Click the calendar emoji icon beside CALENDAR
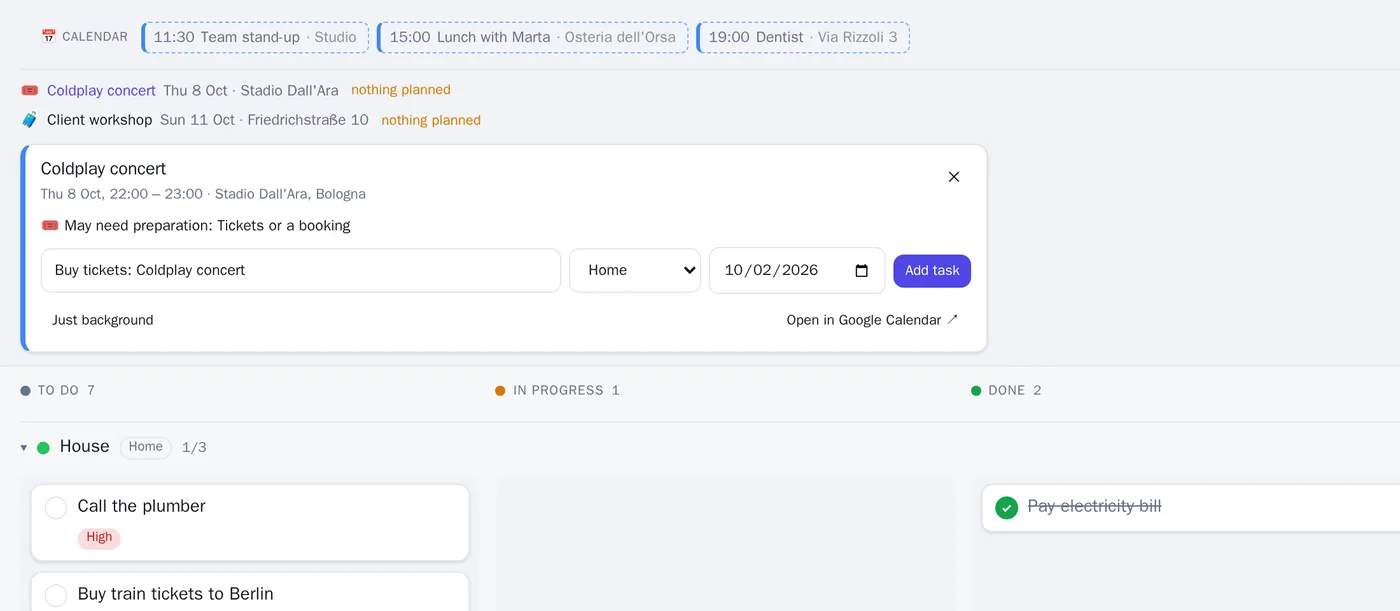1400x611 pixels. pos(48,37)
